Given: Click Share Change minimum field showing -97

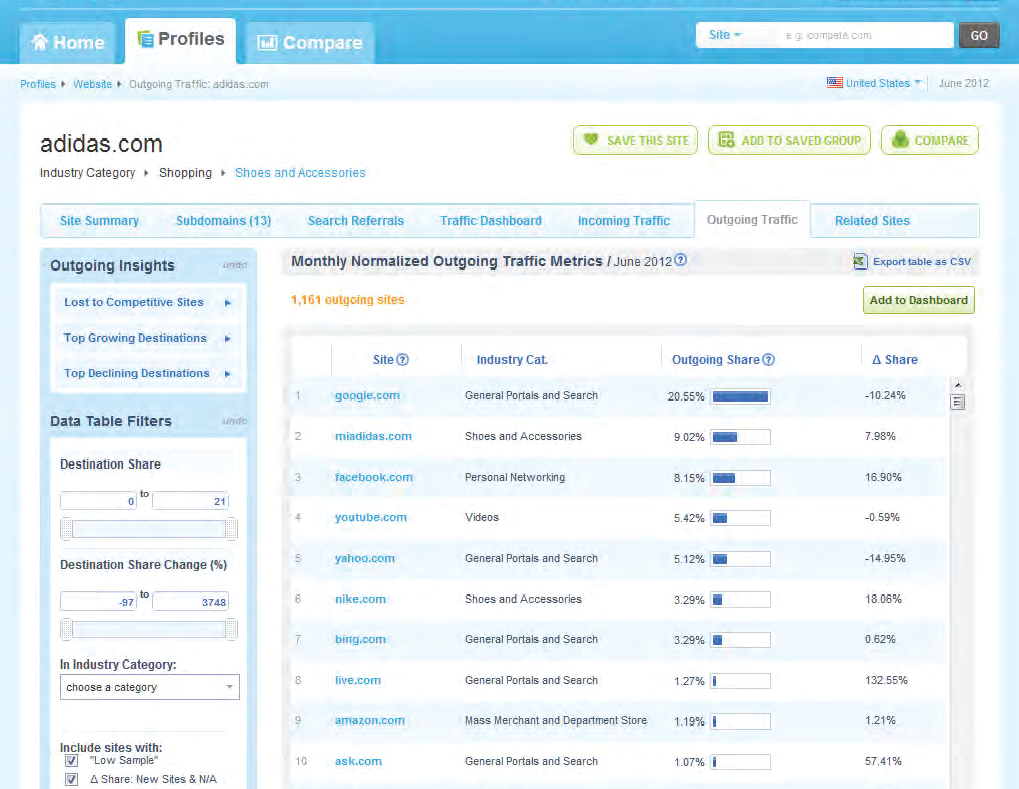Looking at the screenshot, I should pyautogui.click(x=98, y=602).
